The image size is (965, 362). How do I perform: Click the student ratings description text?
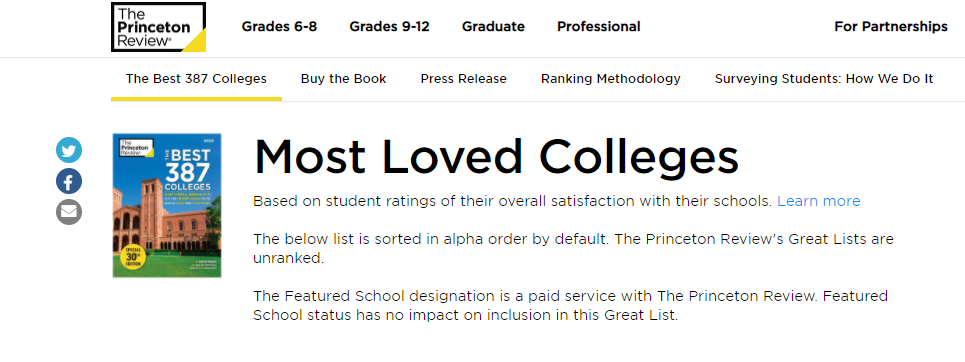513,201
